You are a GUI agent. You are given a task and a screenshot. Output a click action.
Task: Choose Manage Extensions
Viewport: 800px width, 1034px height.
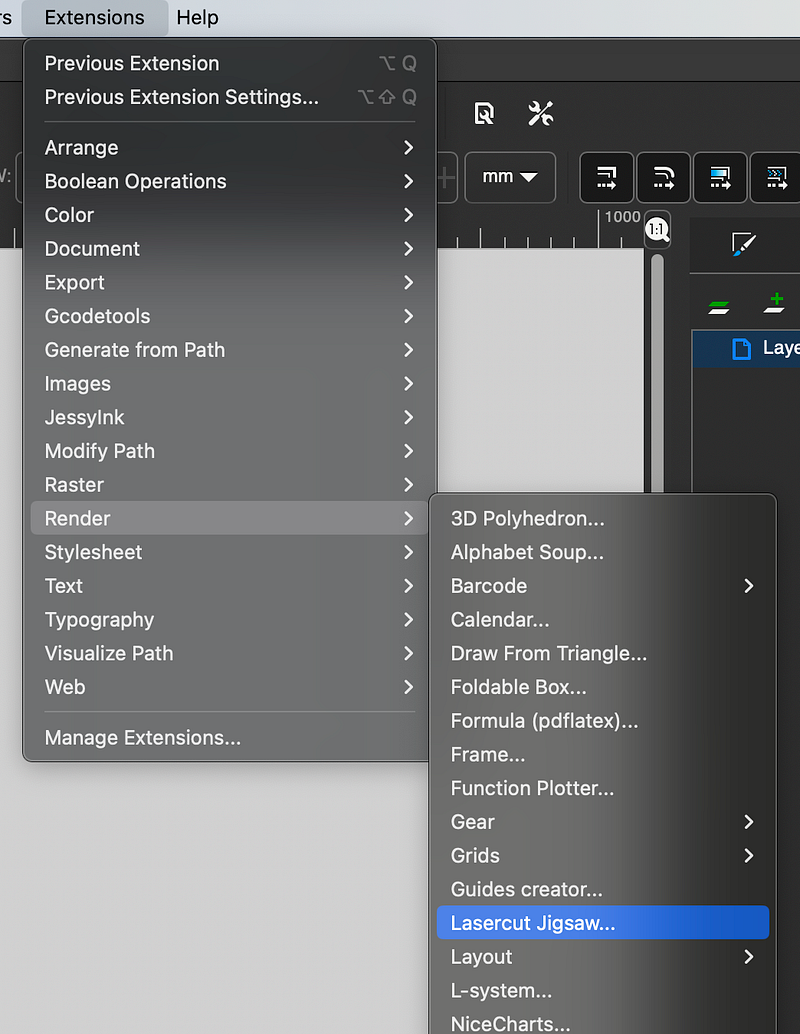click(230, 737)
